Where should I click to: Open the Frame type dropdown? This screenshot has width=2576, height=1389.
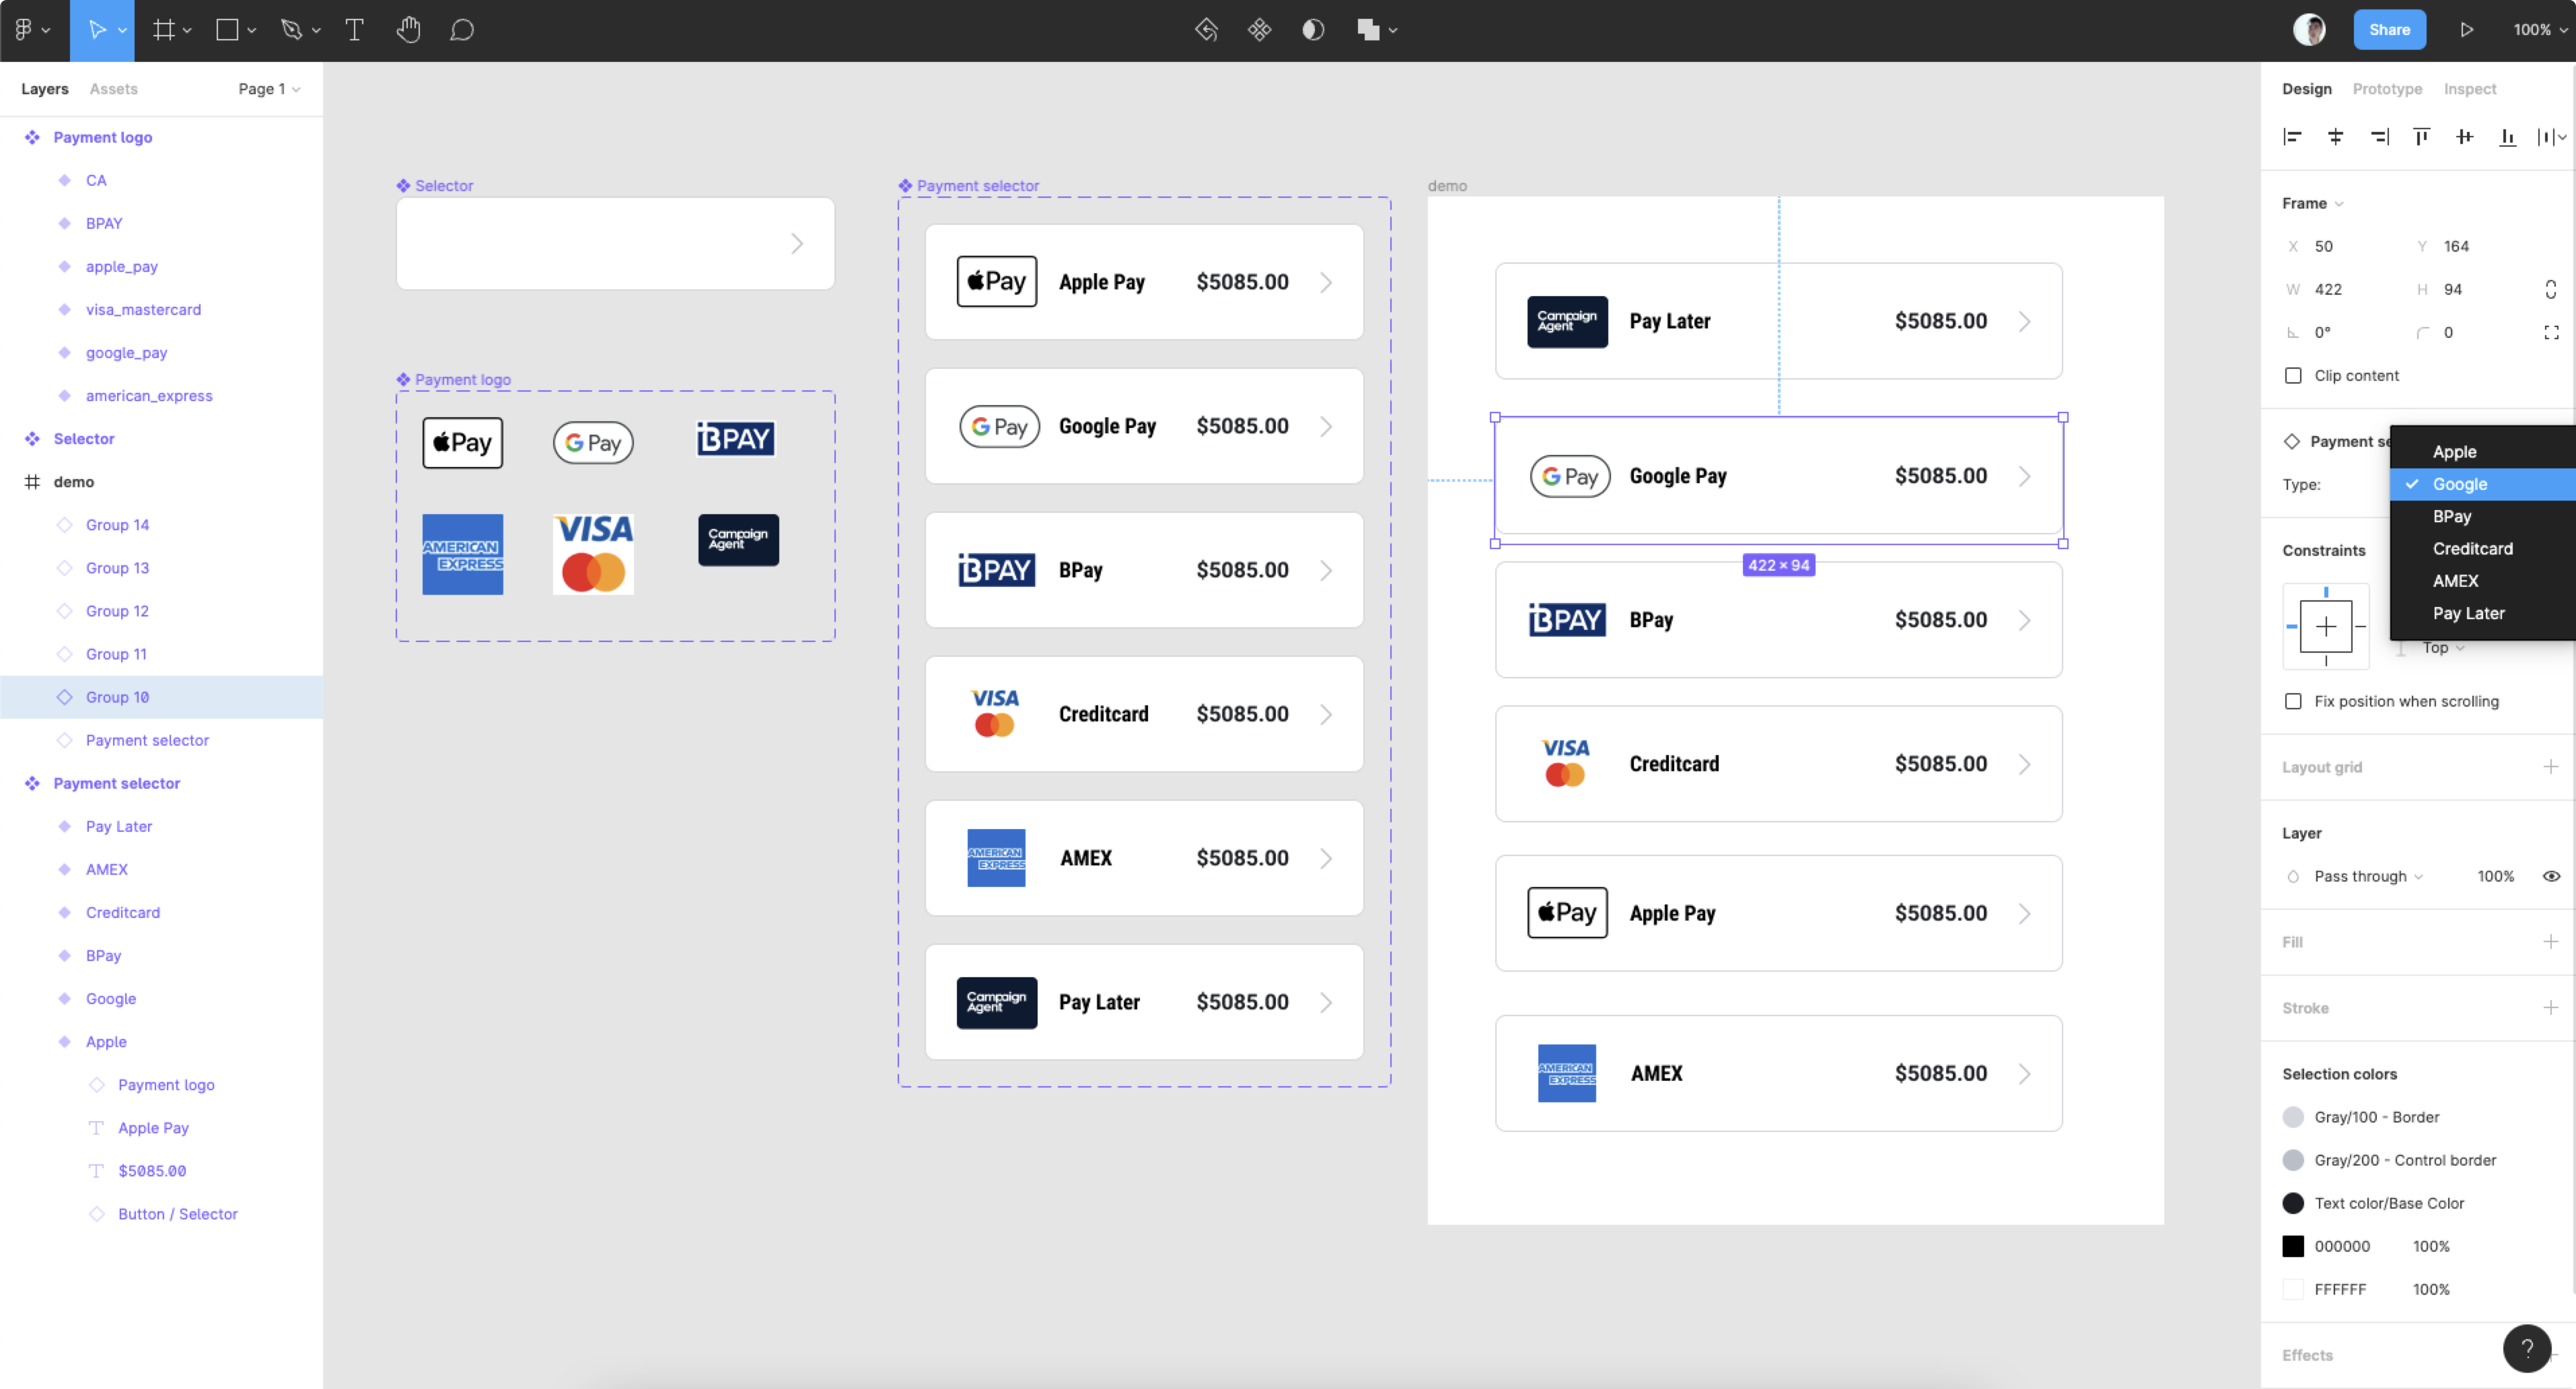point(2312,203)
